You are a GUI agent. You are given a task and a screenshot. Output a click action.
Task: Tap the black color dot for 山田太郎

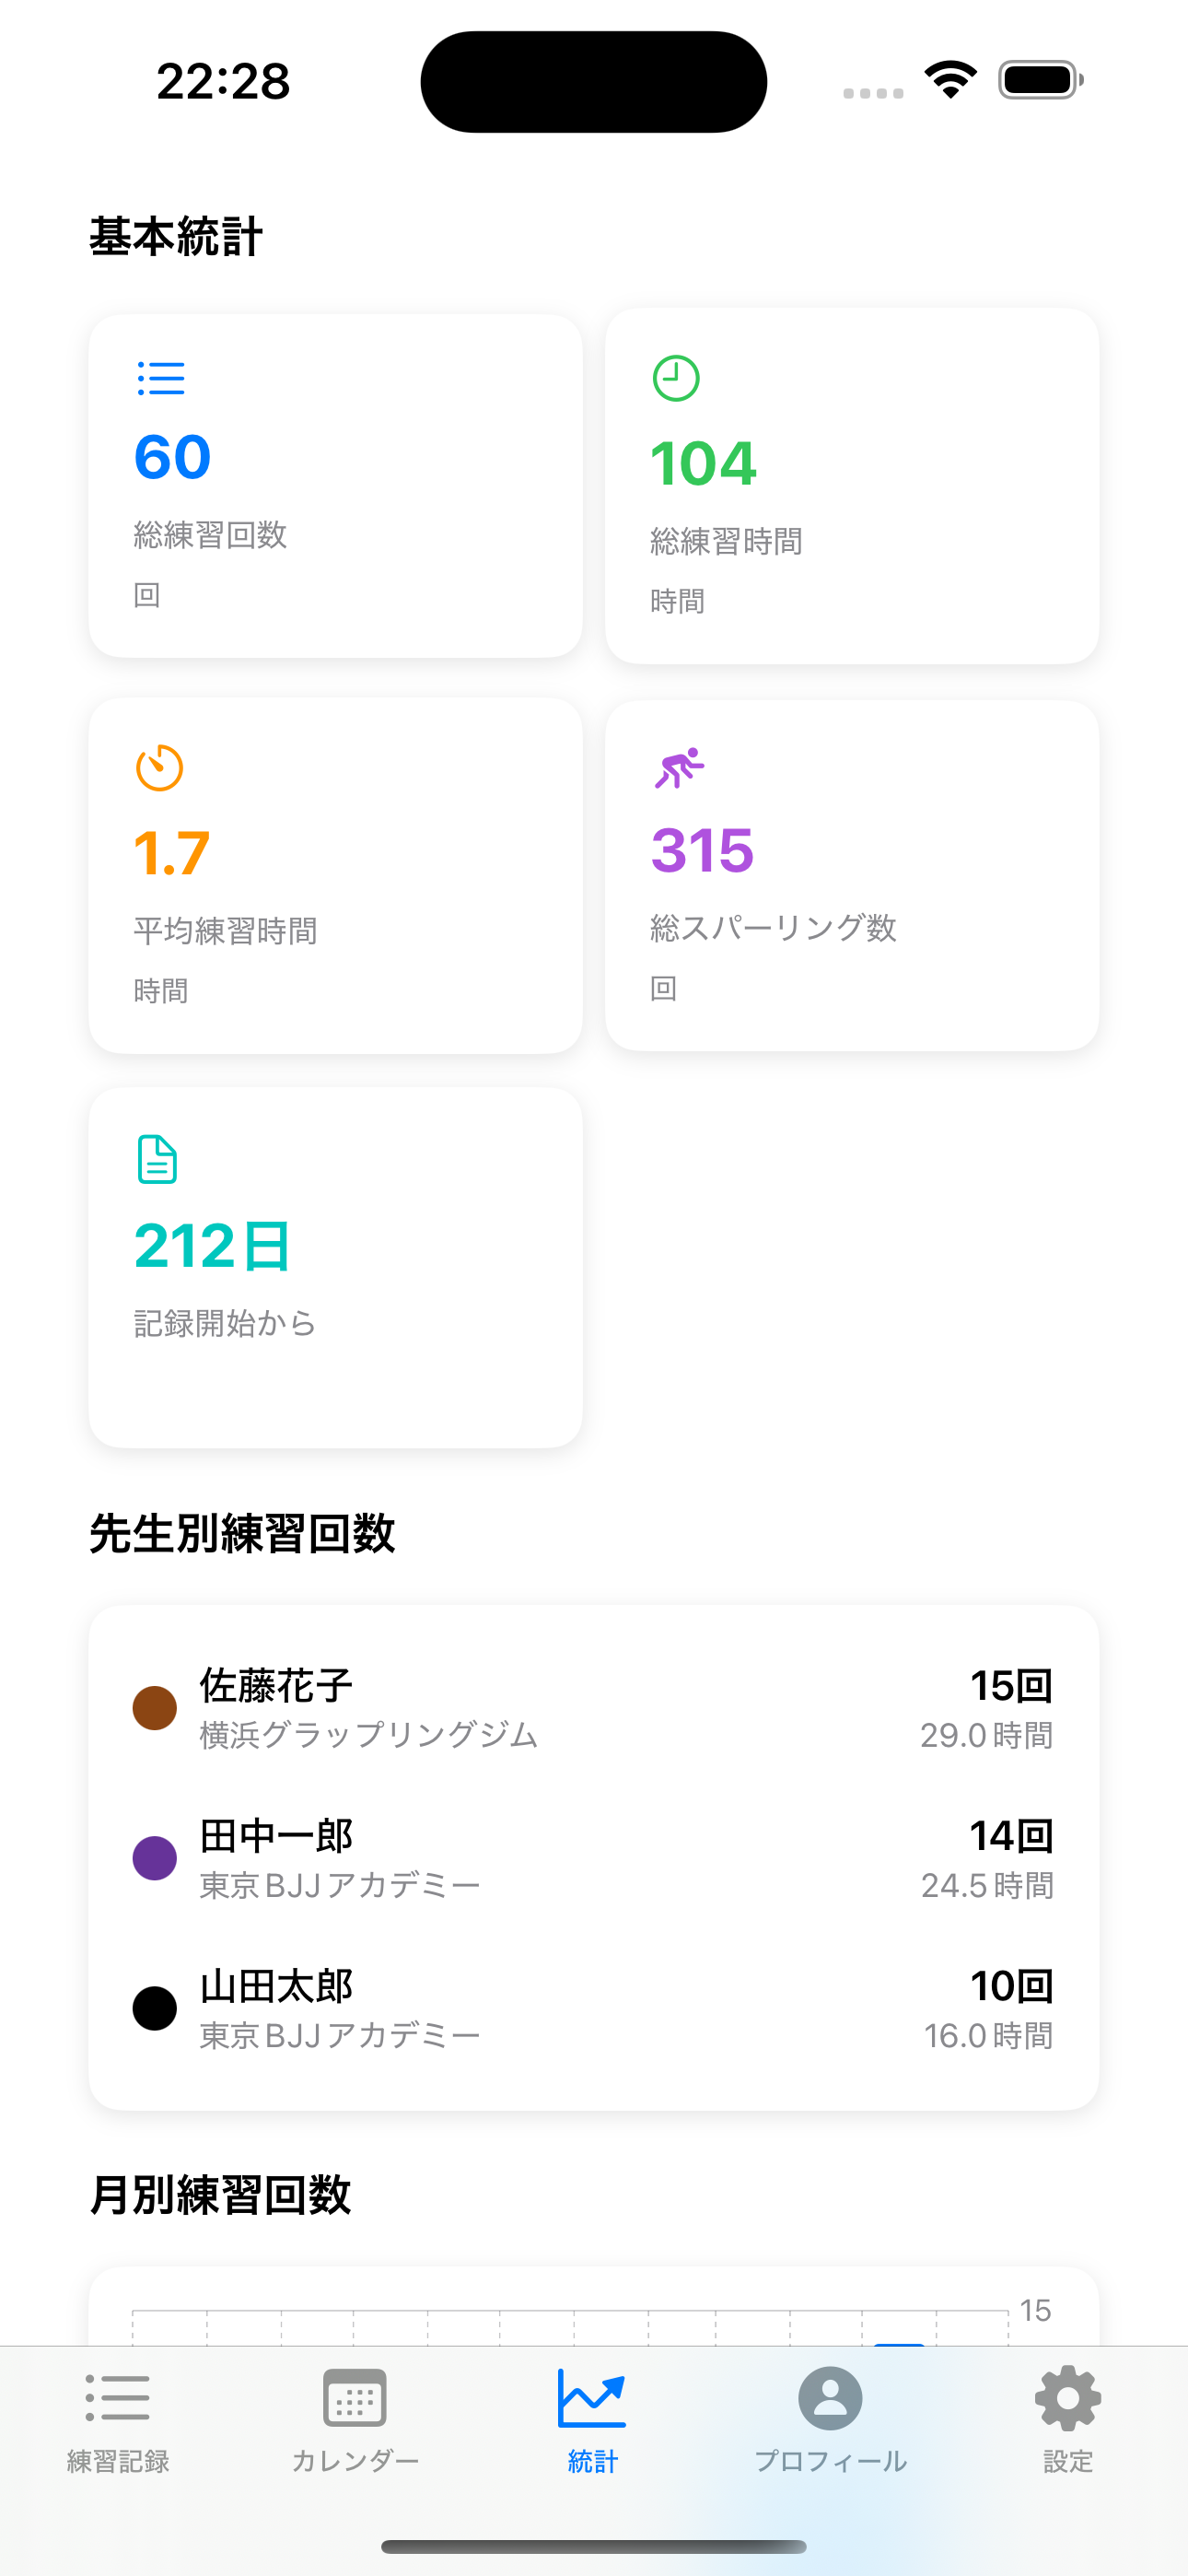155,2008
